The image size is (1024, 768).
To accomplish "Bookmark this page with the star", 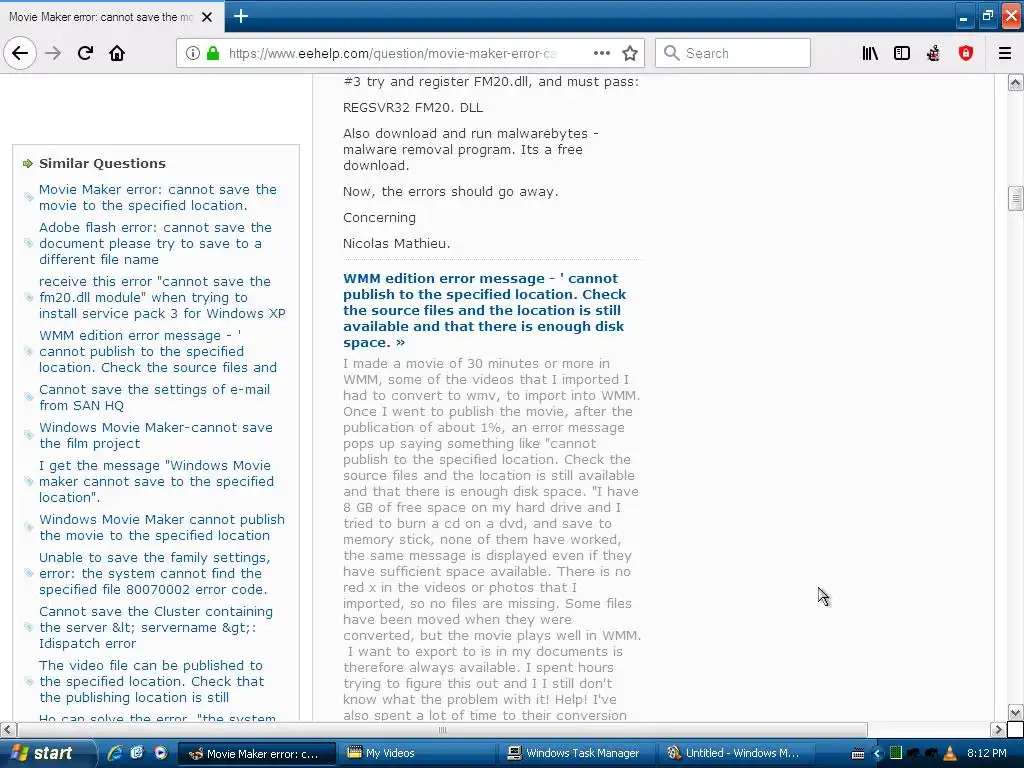I will (x=630, y=53).
